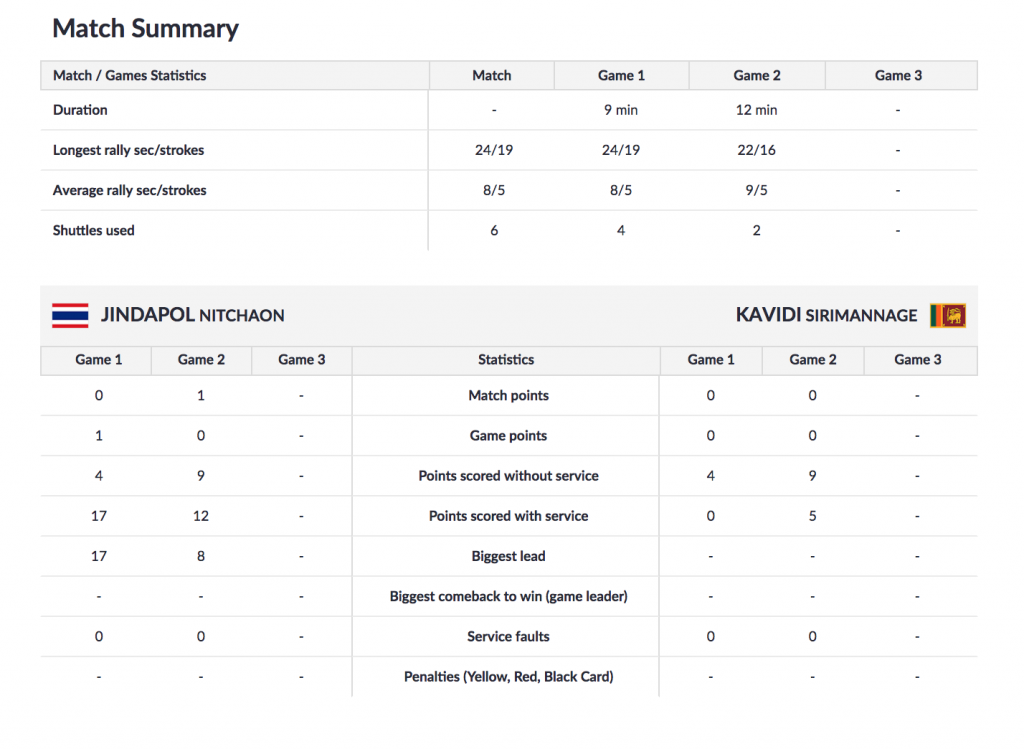Image resolution: width=1024 pixels, height=749 pixels.
Task: Click the Service faults statistic label
Action: coord(508,637)
